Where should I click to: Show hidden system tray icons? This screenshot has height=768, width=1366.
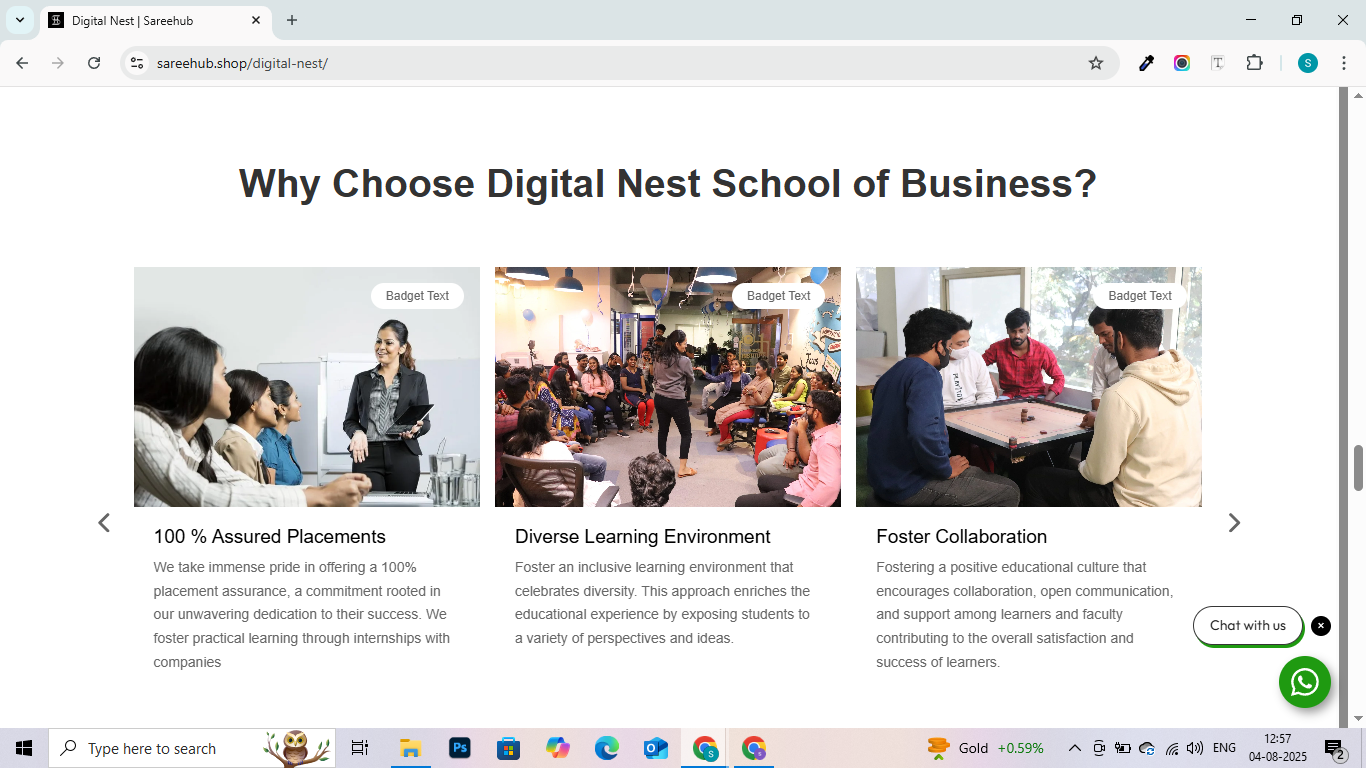(x=1075, y=748)
